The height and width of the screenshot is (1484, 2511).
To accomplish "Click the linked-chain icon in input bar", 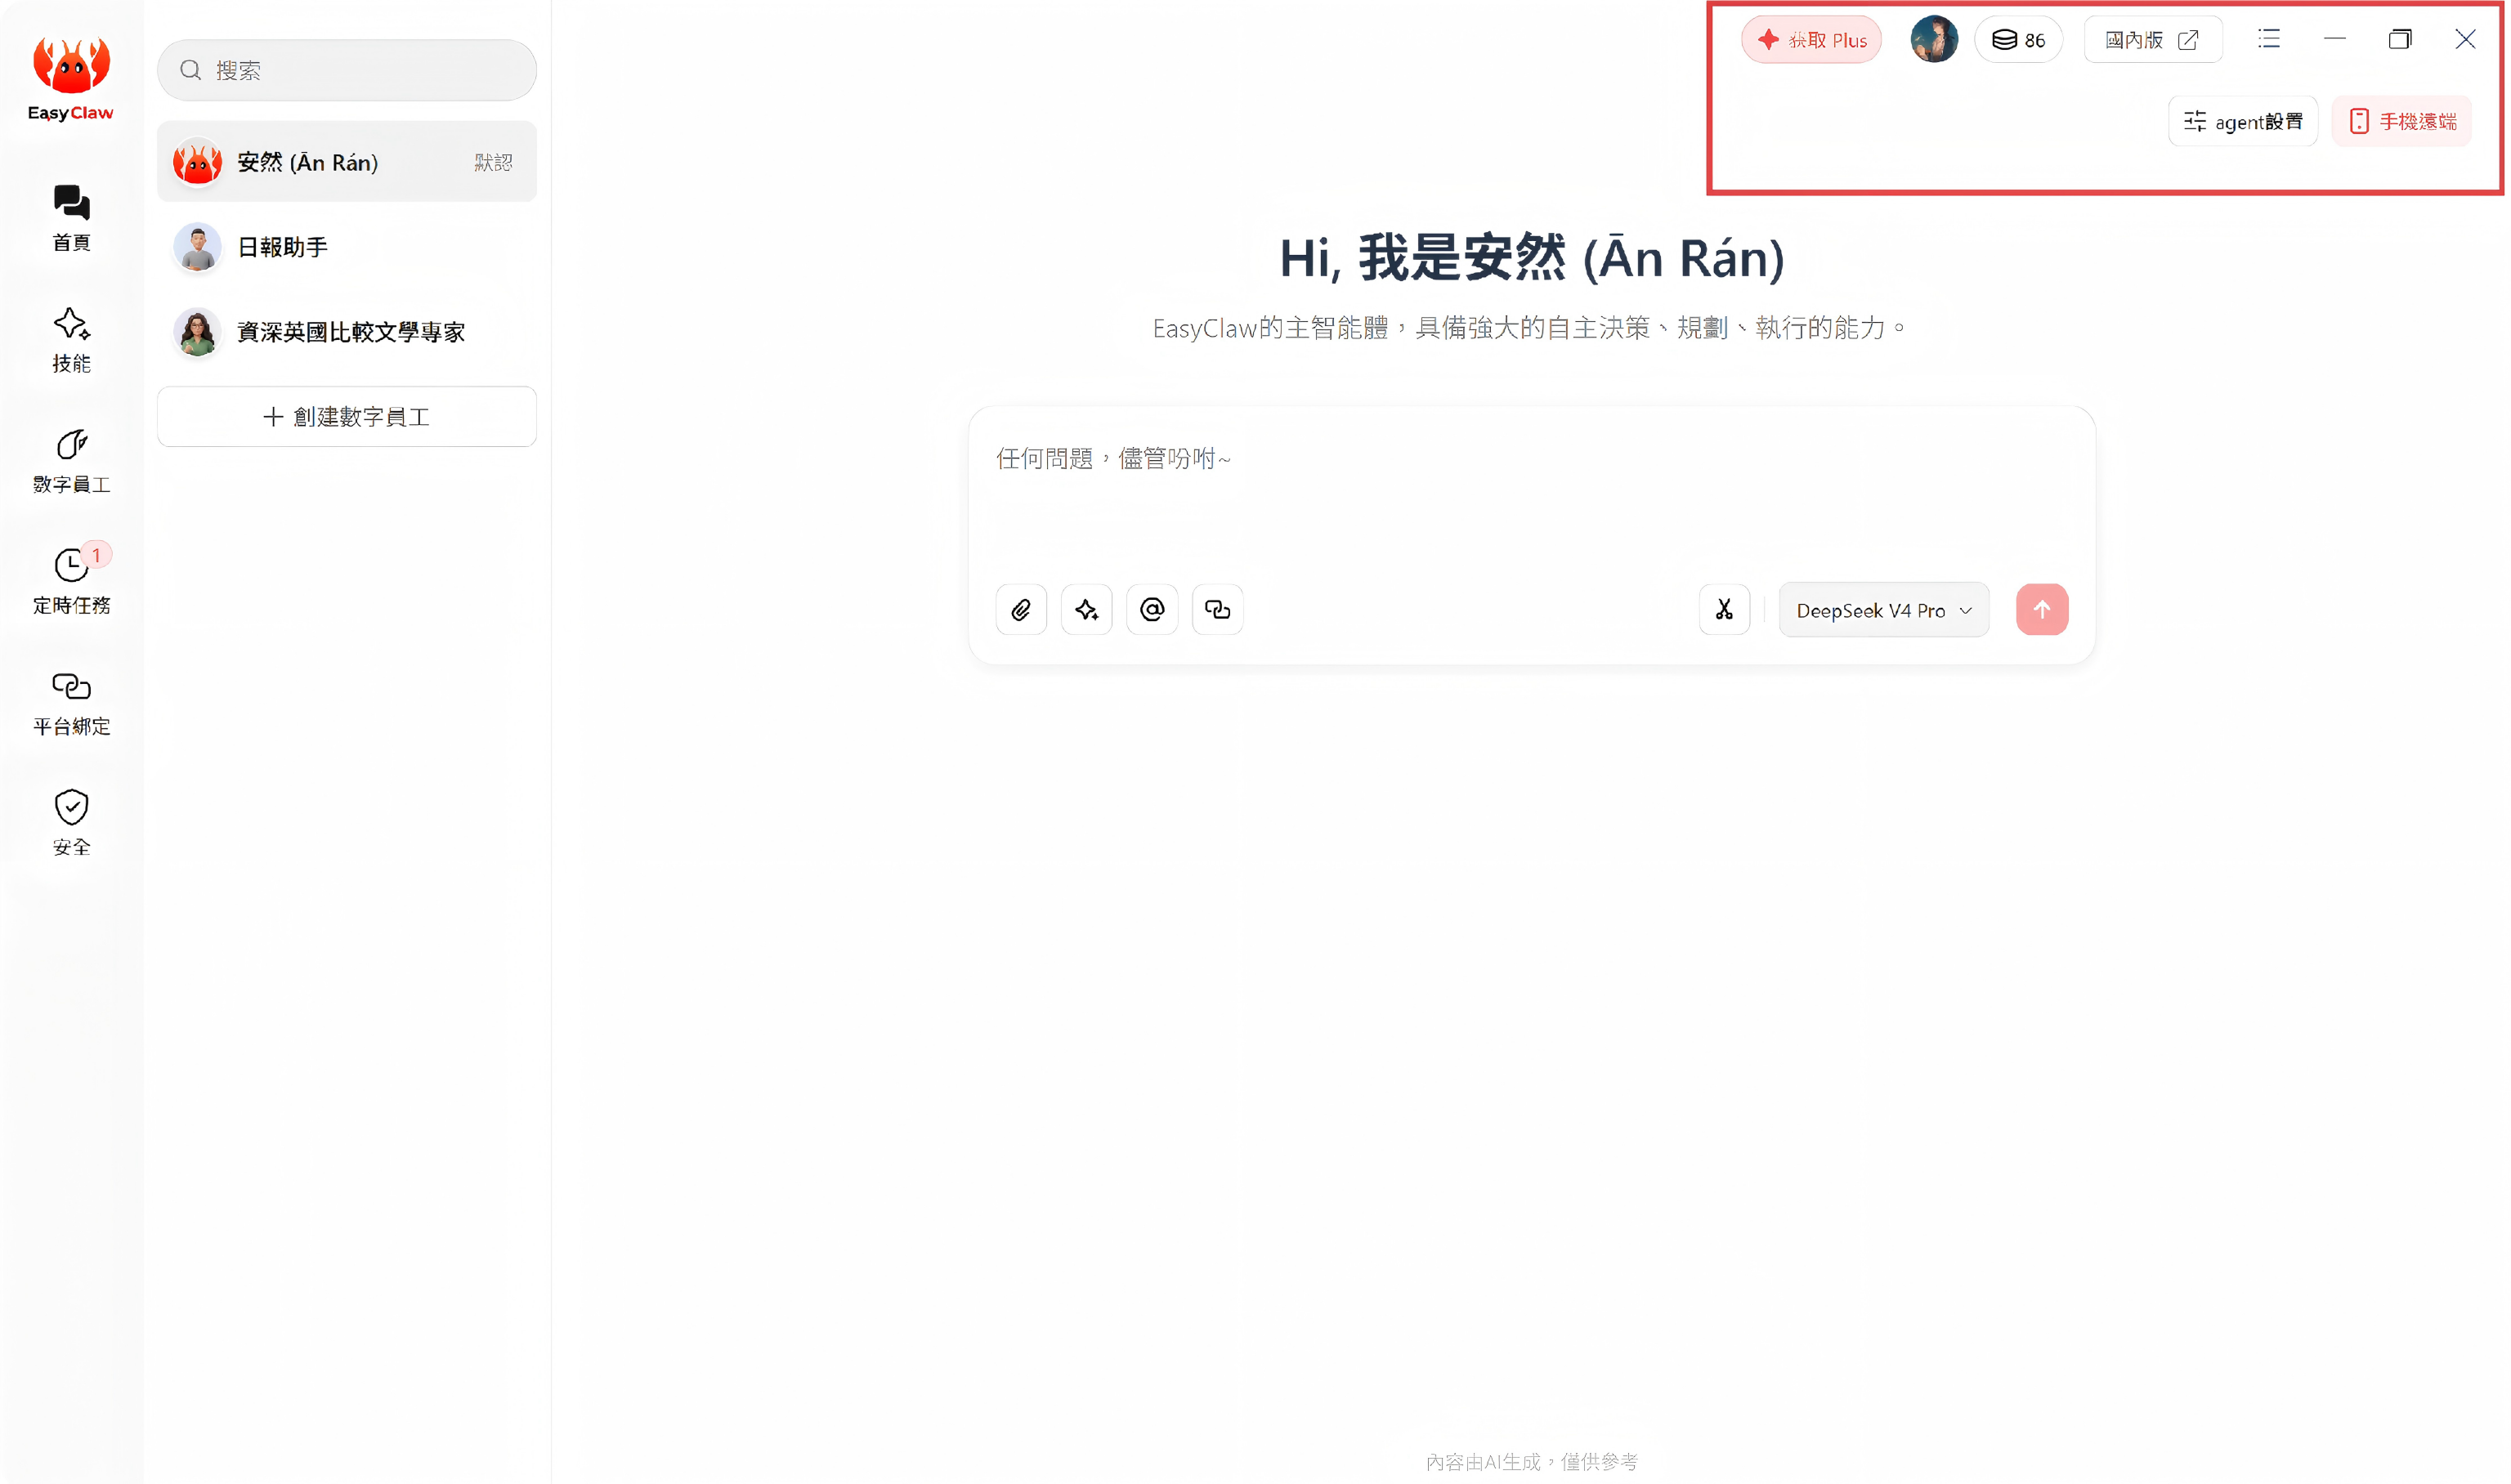I will click(x=1217, y=609).
